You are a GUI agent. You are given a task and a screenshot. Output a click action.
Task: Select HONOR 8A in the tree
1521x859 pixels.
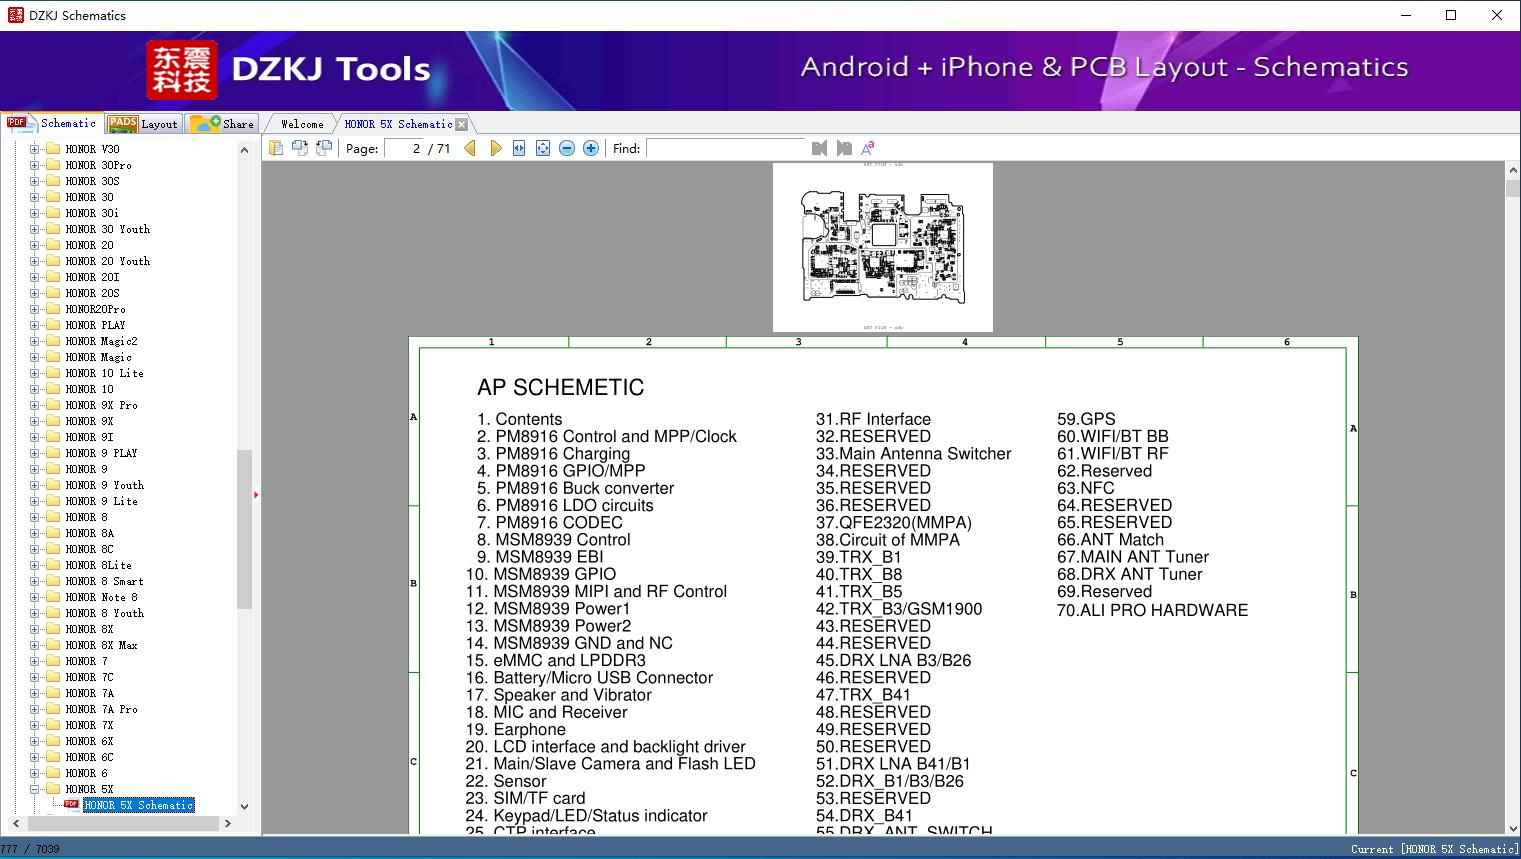coord(89,533)
